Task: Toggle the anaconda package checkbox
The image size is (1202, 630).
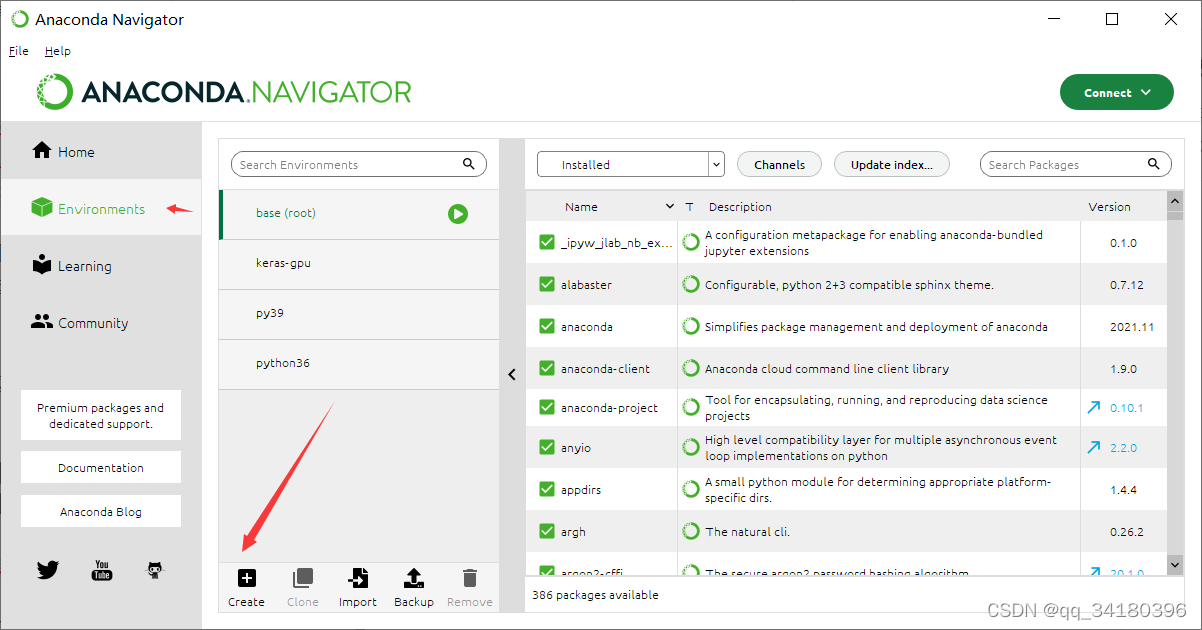Action: click(547, 326)
